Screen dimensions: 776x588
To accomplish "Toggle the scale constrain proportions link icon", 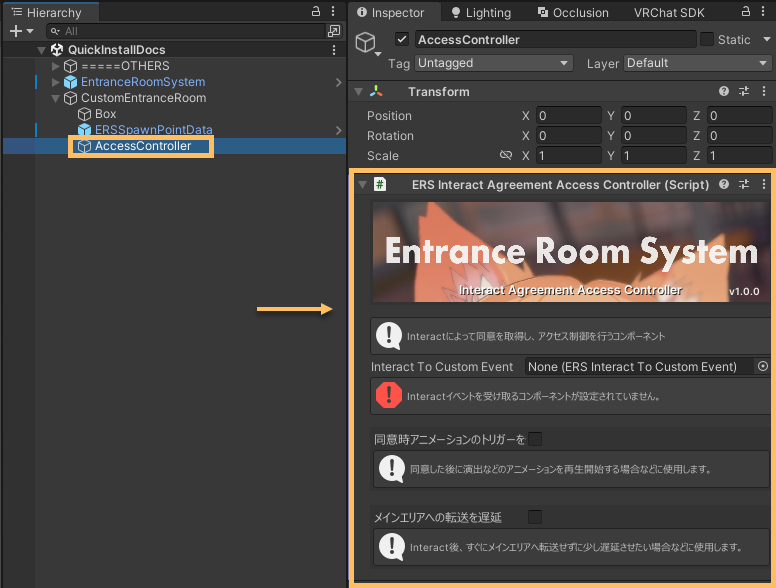I will 506,156.
